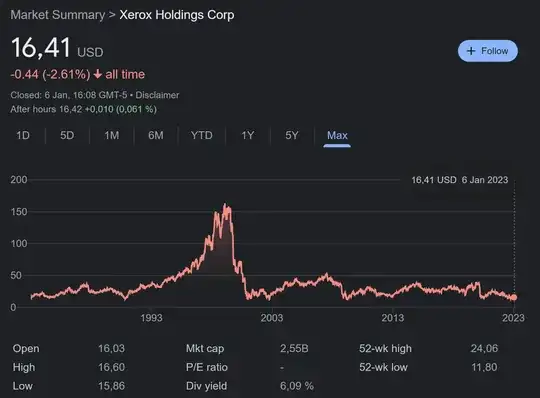
Task: Click the Low value 15,86
Action: tap(111, 386)
